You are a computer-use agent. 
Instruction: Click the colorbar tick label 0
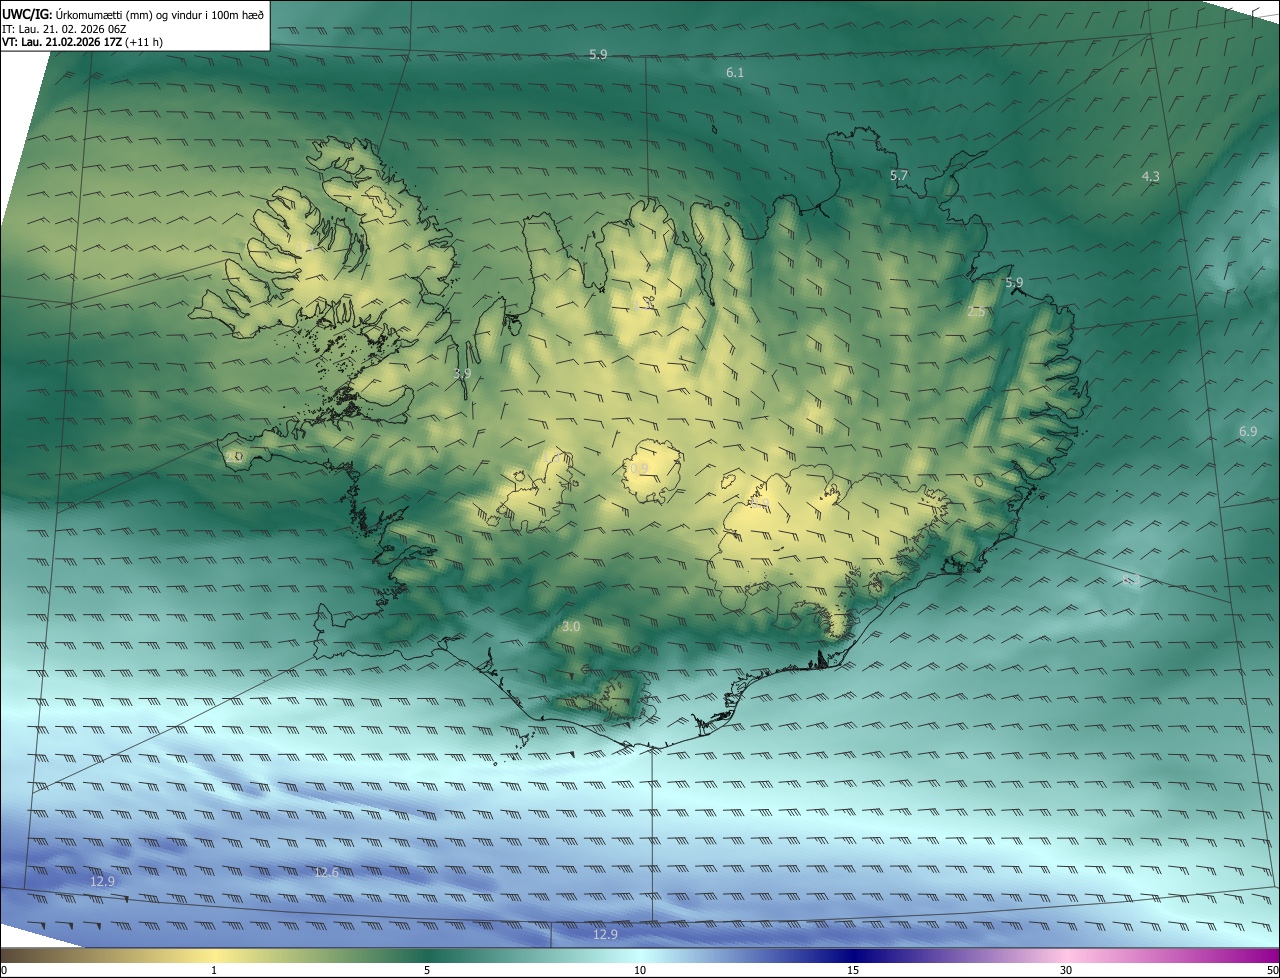click(4, 970)
